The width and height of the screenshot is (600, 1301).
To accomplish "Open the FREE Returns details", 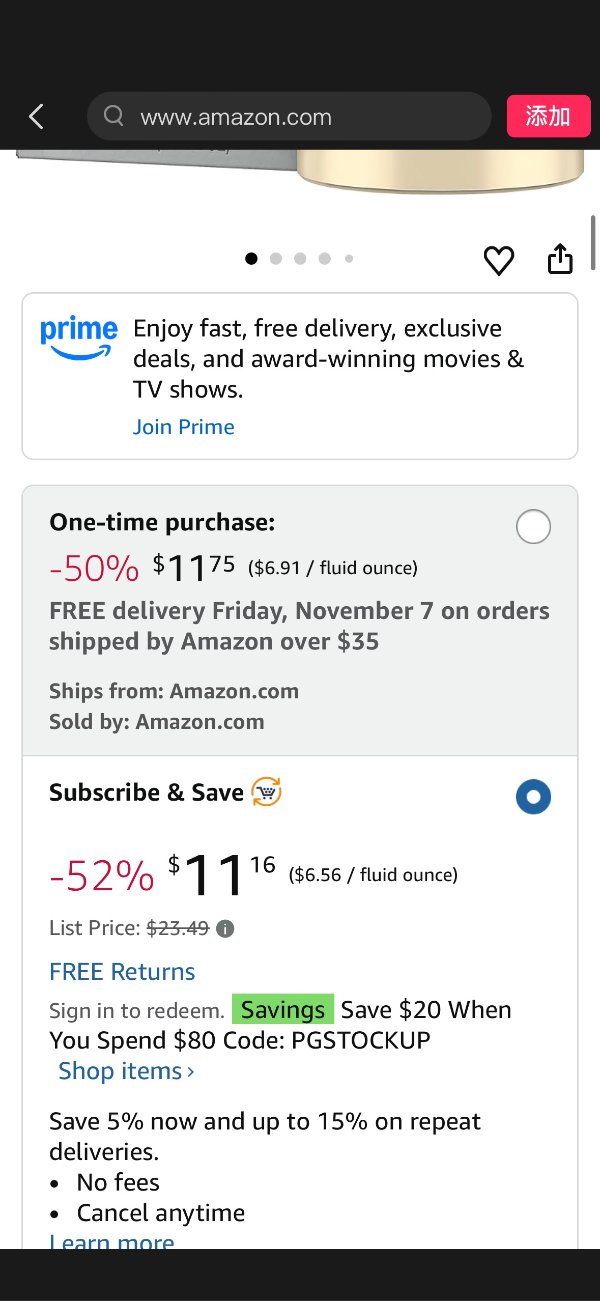I will [x=122, y=972].
